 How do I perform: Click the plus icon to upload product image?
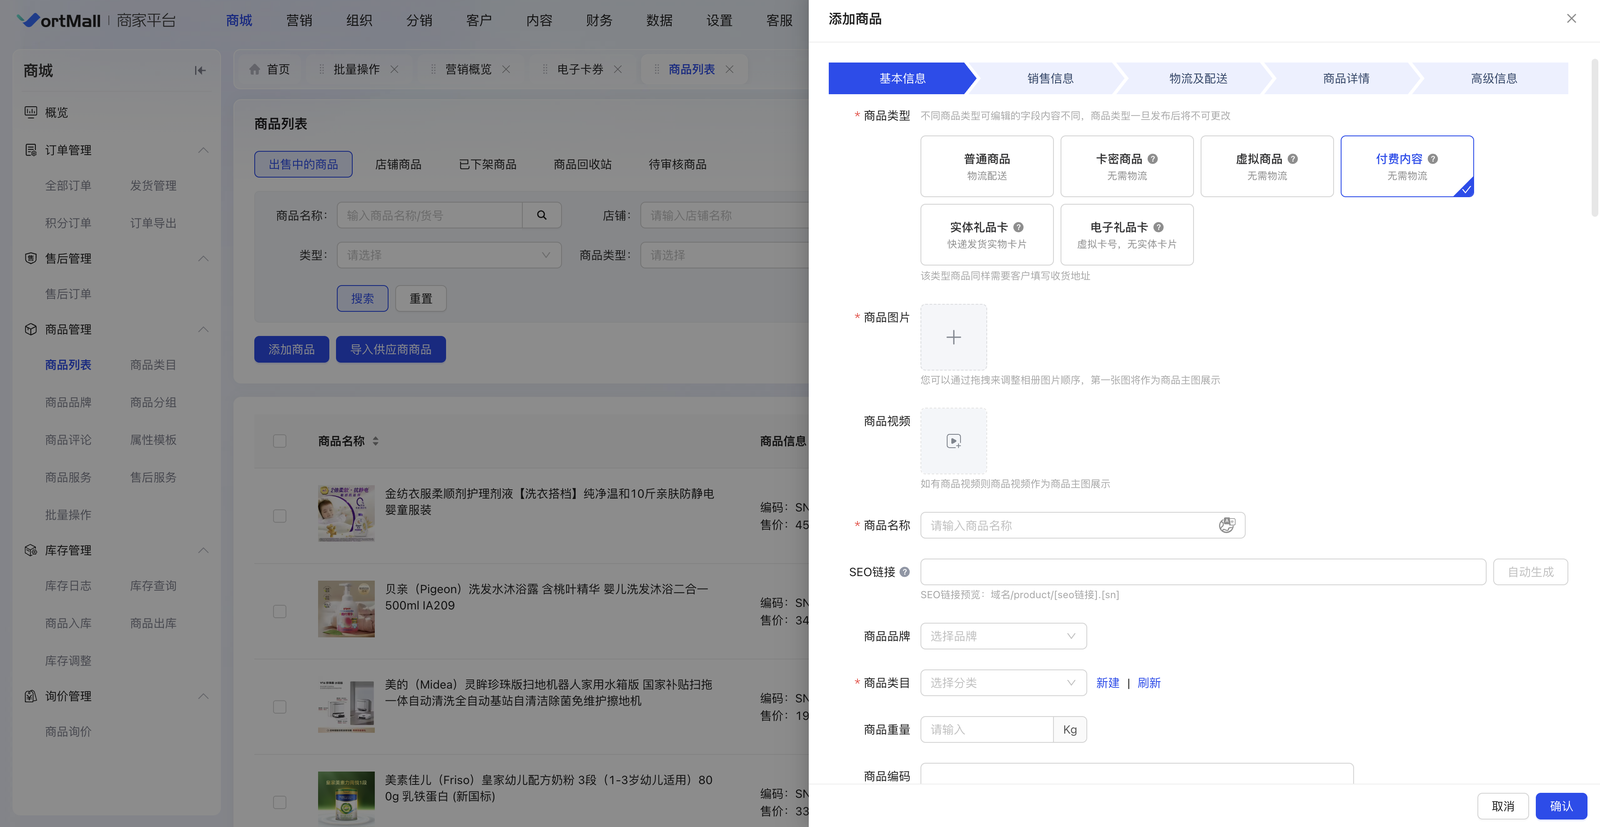(x=953, y=338)
